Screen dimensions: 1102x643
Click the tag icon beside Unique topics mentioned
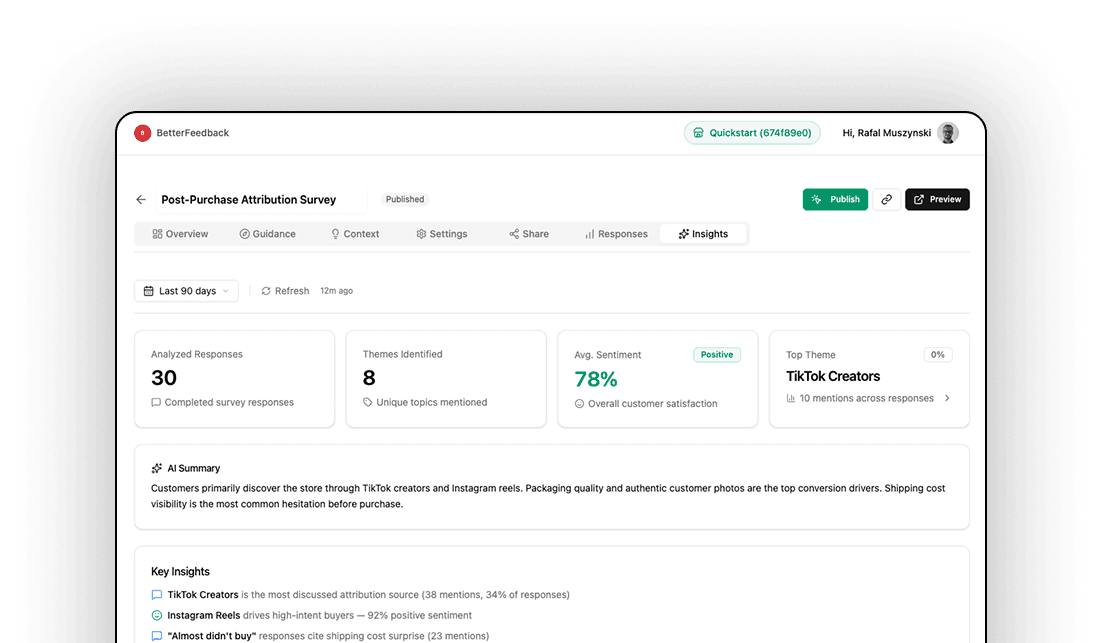point(368,403)
